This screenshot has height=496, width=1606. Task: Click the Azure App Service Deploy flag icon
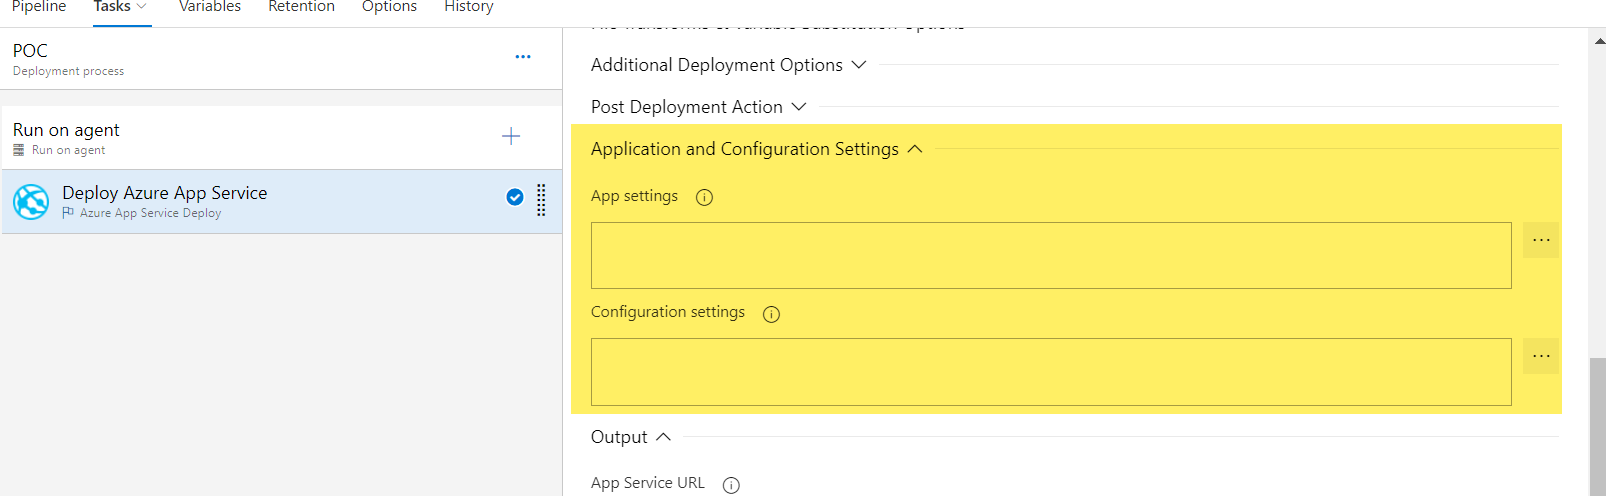67,213
